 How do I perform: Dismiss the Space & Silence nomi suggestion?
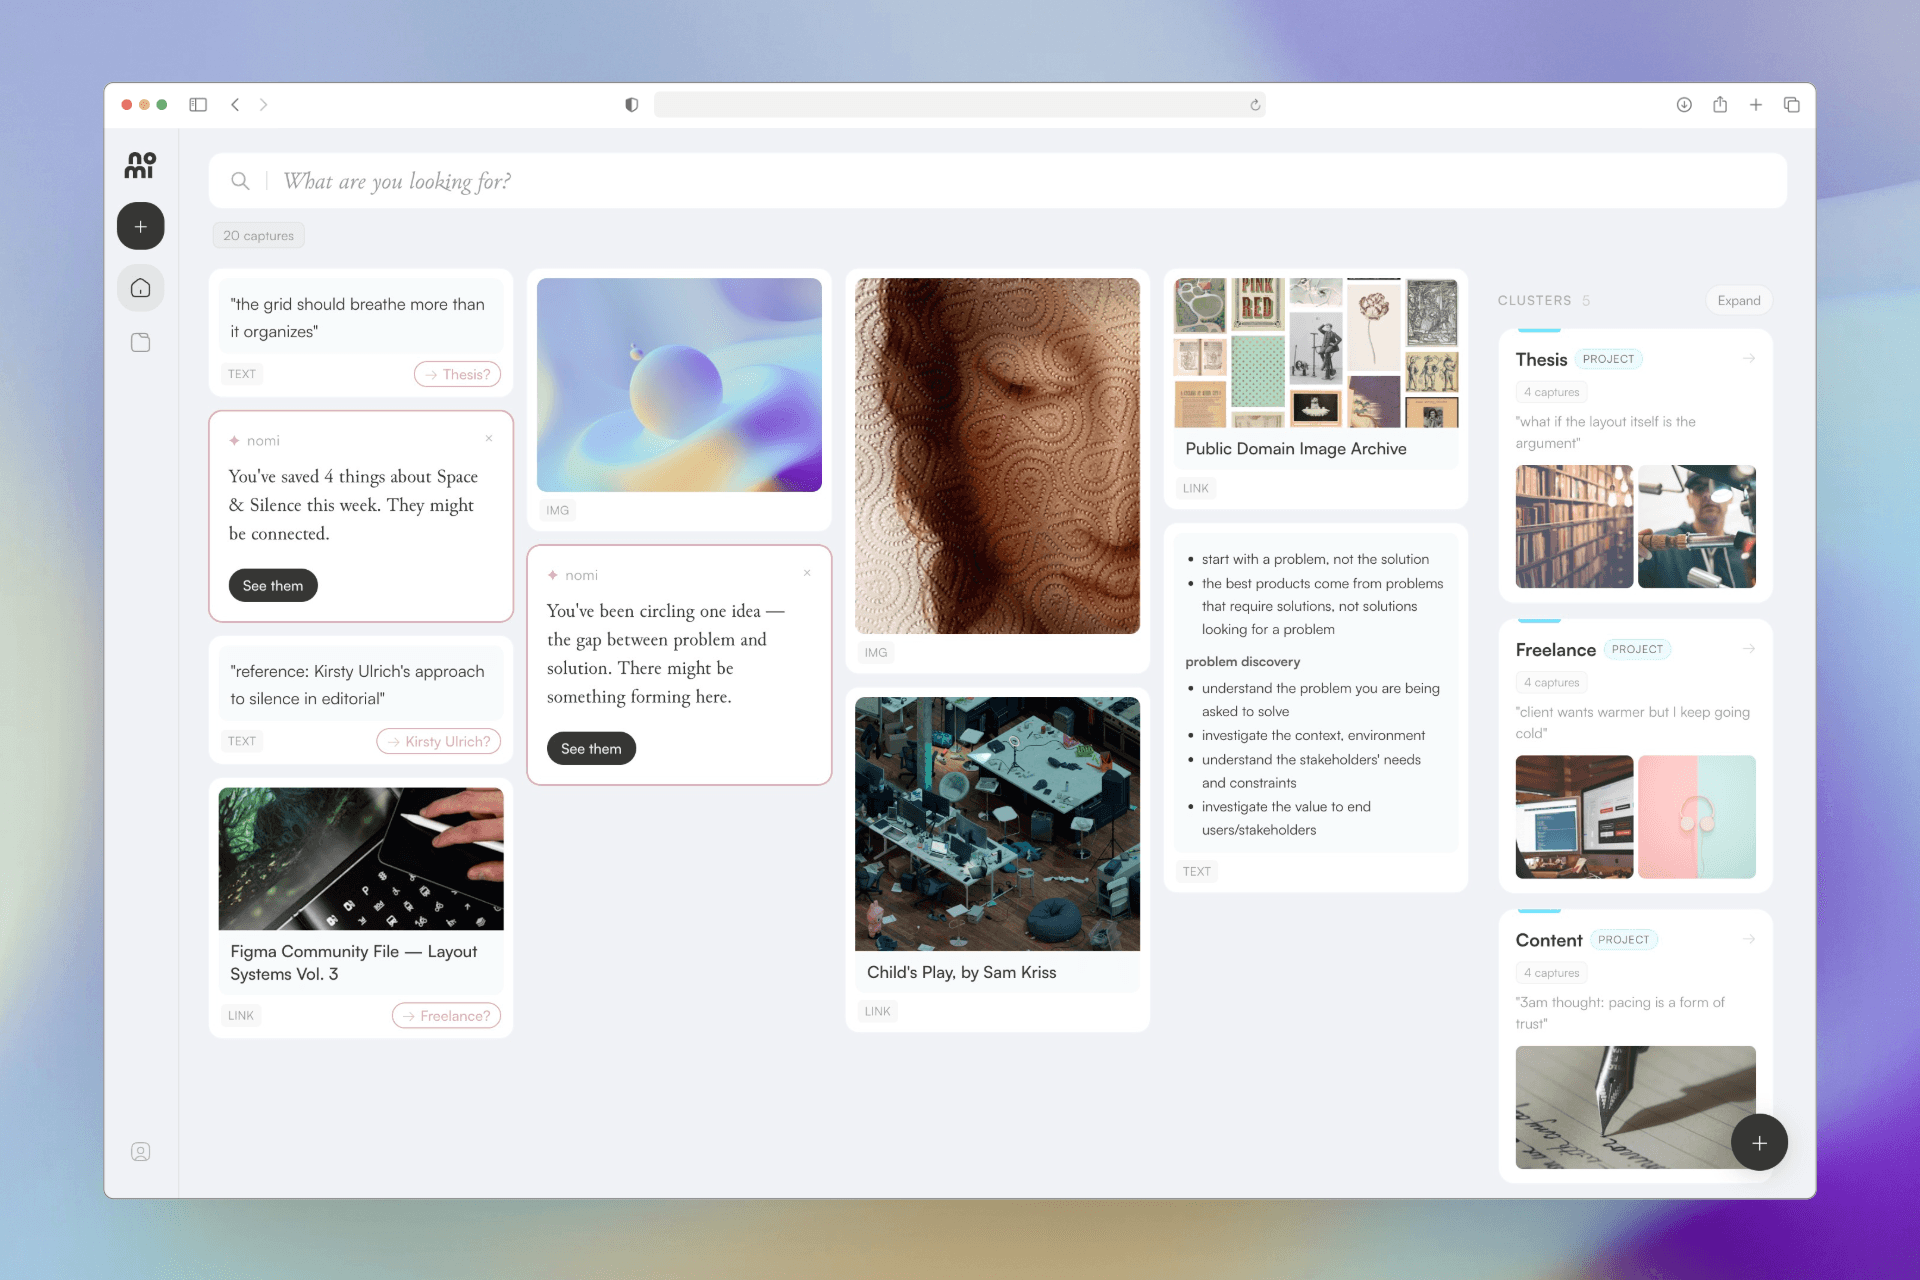coord(489,439)
